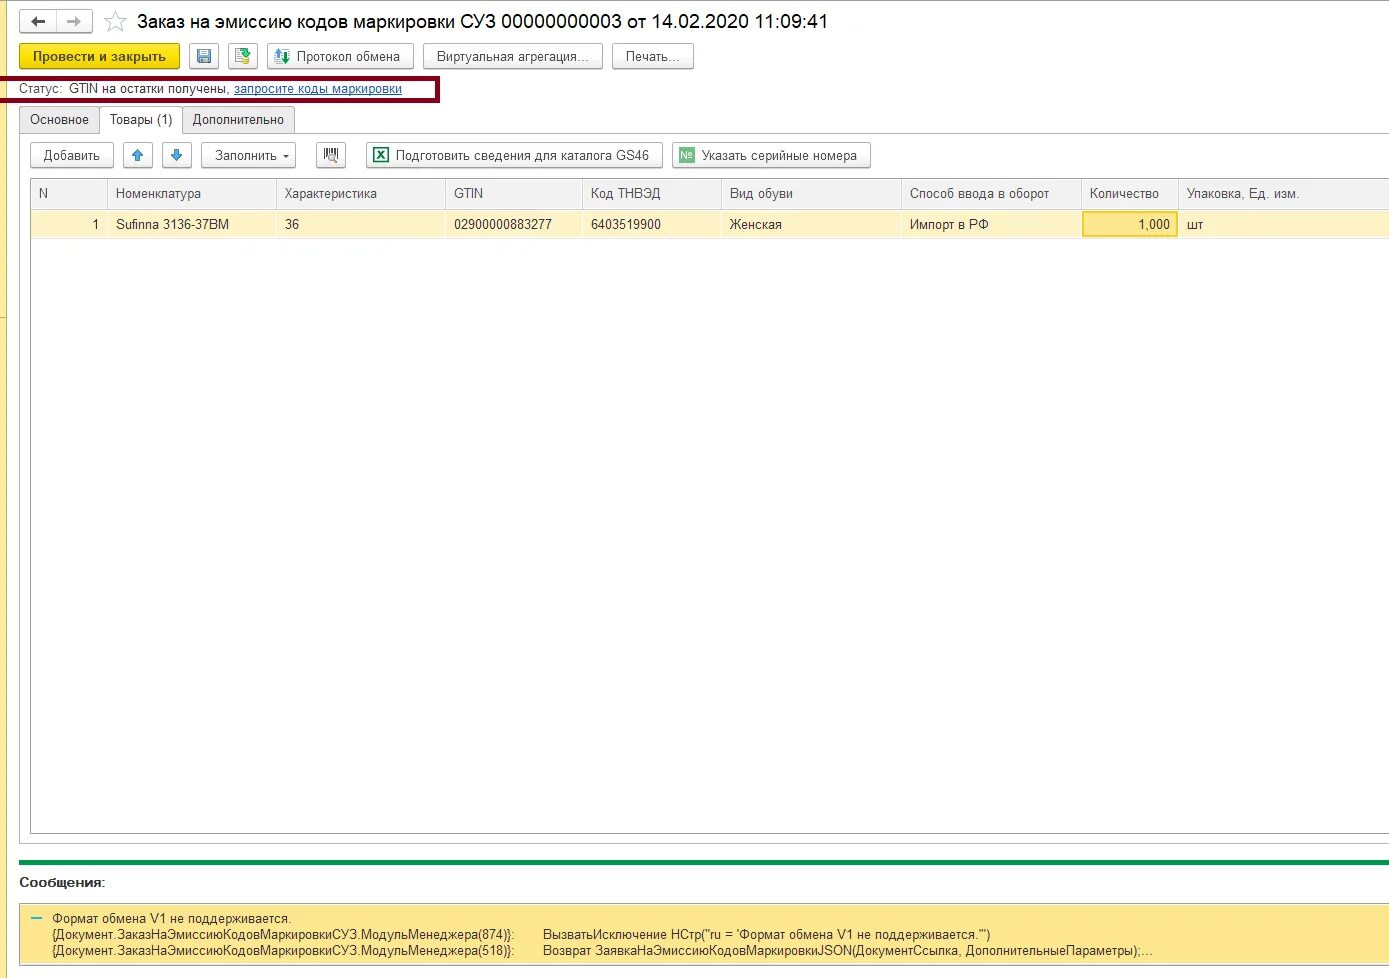Viewport: 1389px width, 978px height.
Task: Open the Дополнительно tab
Action: click(238, 119)
